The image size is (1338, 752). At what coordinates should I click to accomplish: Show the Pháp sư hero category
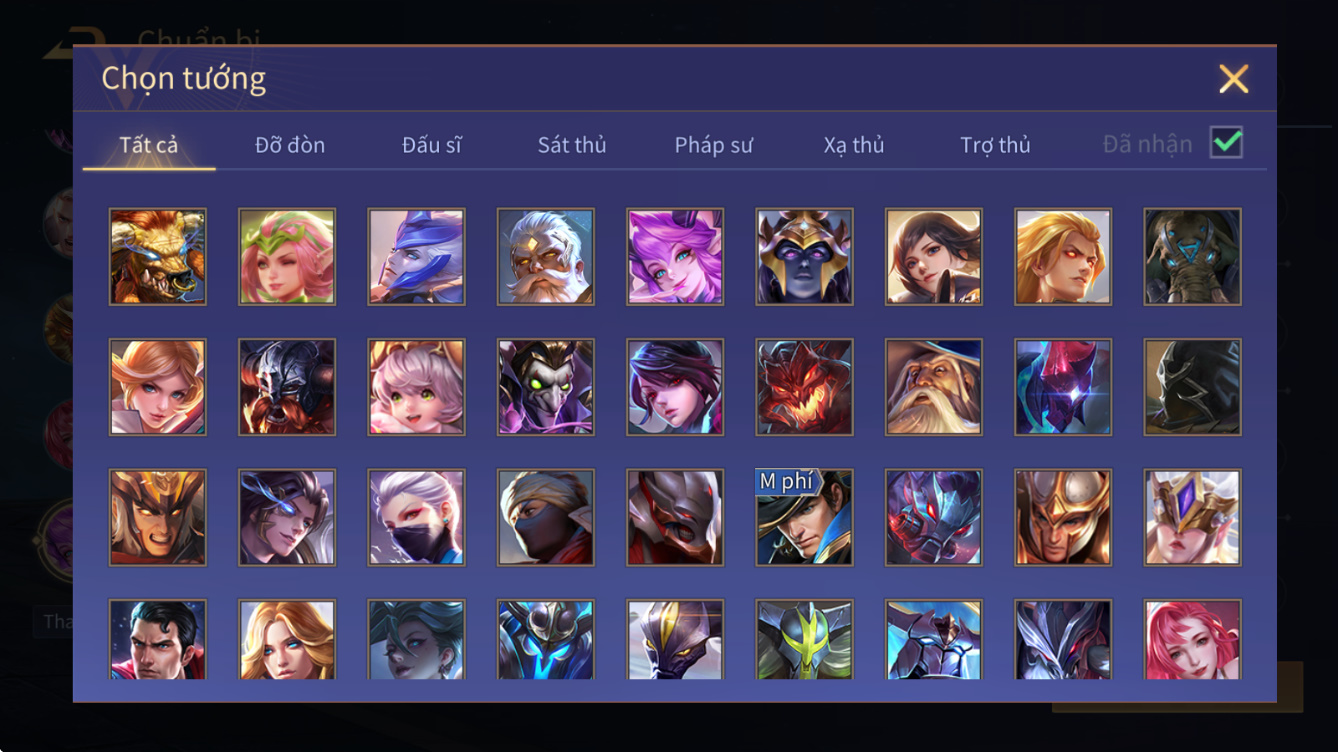[x=713, y=145]
